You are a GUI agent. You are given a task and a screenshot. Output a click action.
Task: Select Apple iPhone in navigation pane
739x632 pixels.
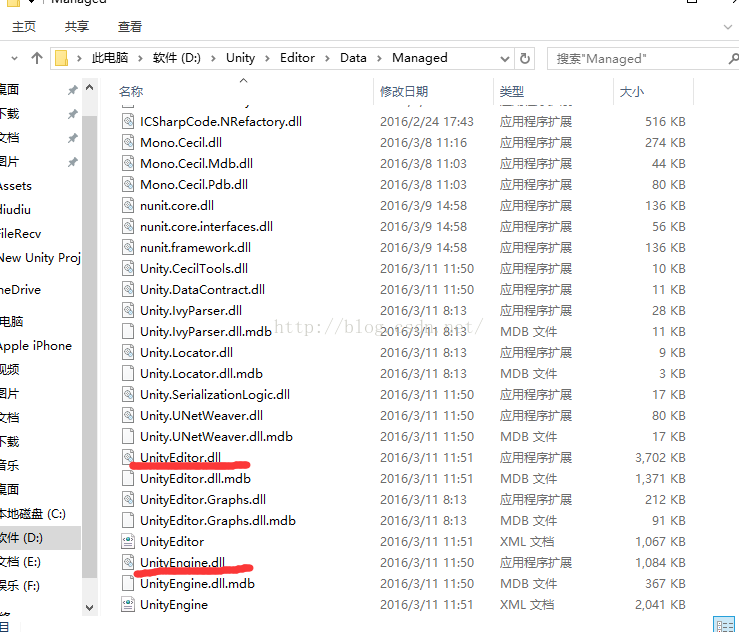(36, 346)
